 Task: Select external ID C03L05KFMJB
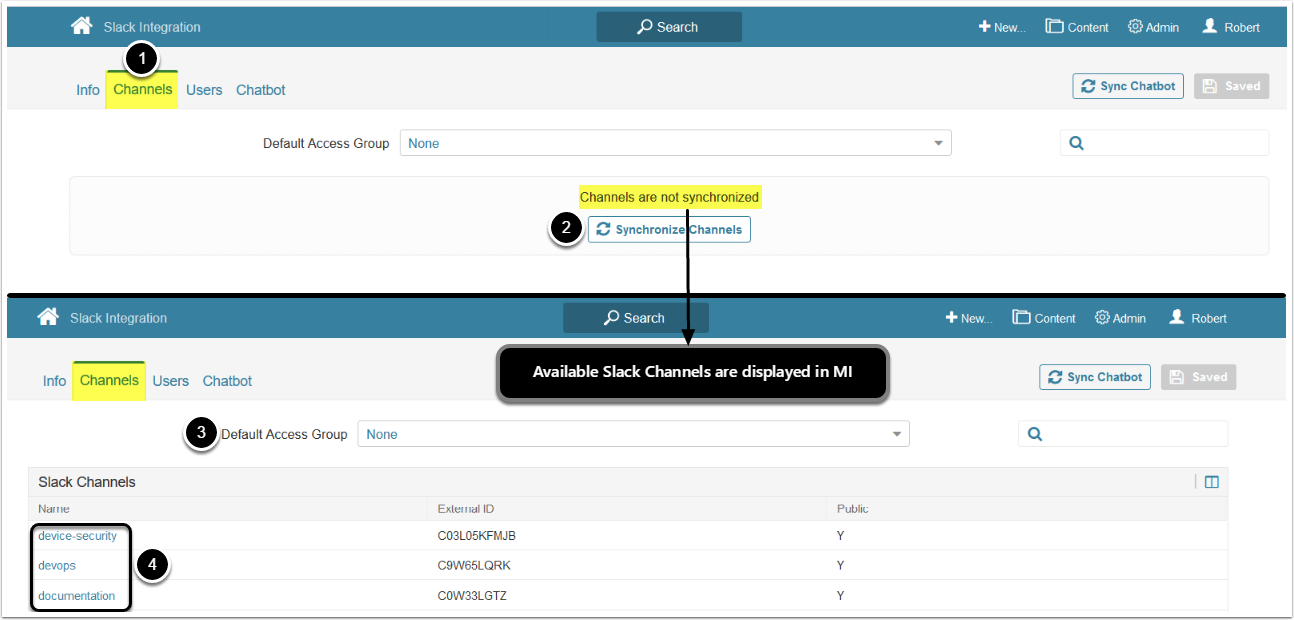[477, 536]
